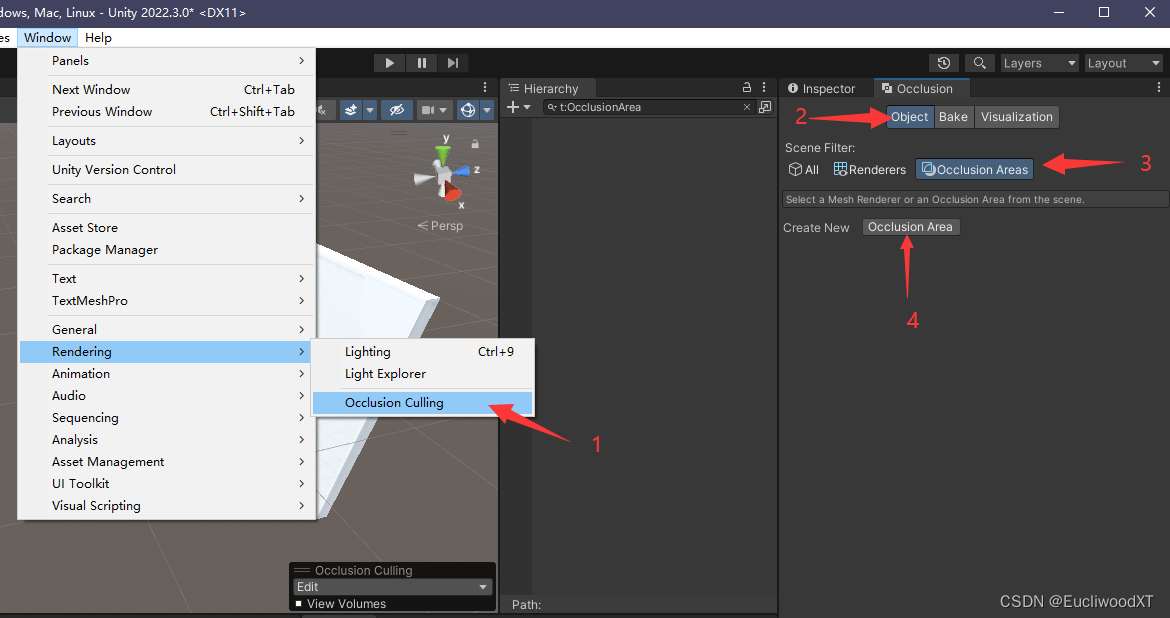Open the Undo History icon
The image size is (1170, 618).
tap(944, 63)
